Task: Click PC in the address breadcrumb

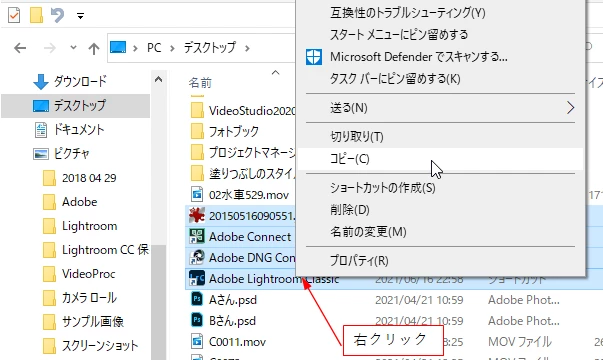Action: tap(154, 48)
